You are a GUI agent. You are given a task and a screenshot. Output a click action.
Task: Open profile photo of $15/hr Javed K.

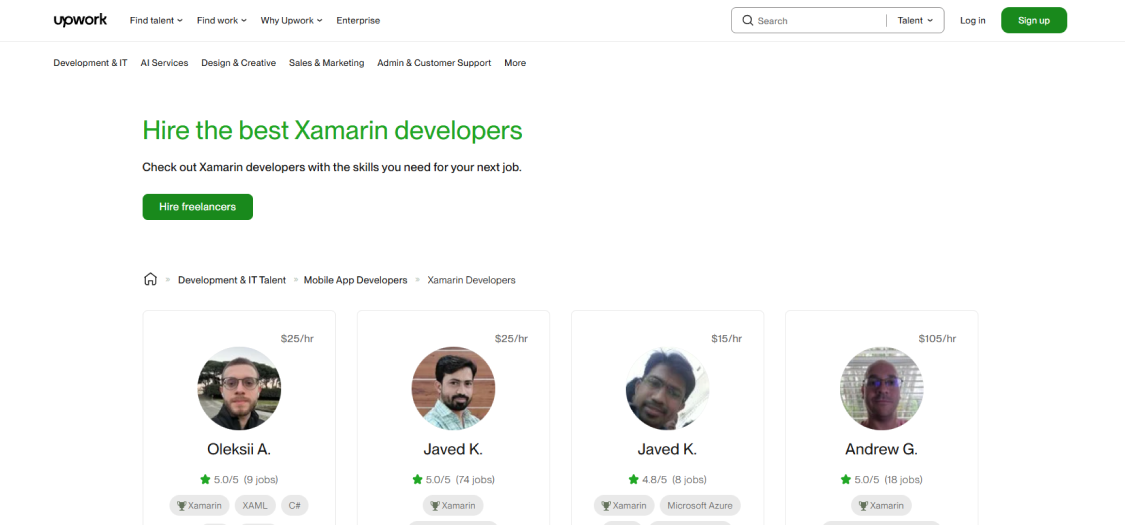[x=667, y=389]
